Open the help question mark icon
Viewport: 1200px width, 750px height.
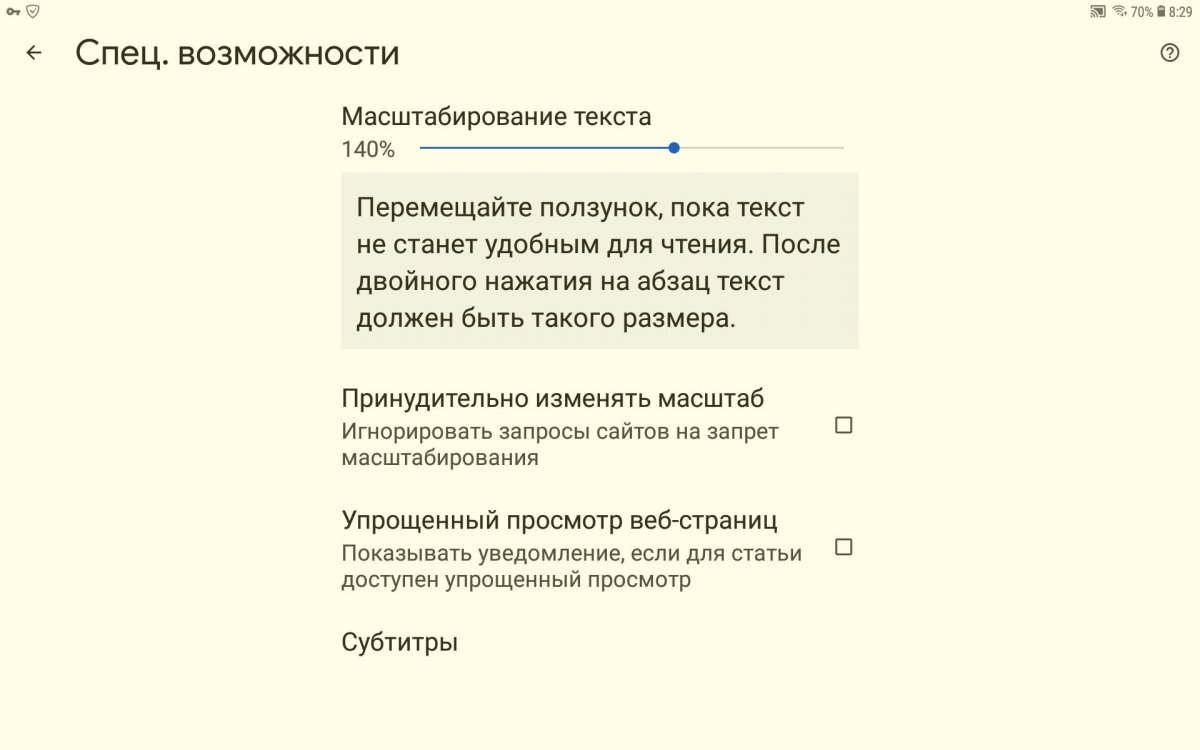(x=1170, y=53)
